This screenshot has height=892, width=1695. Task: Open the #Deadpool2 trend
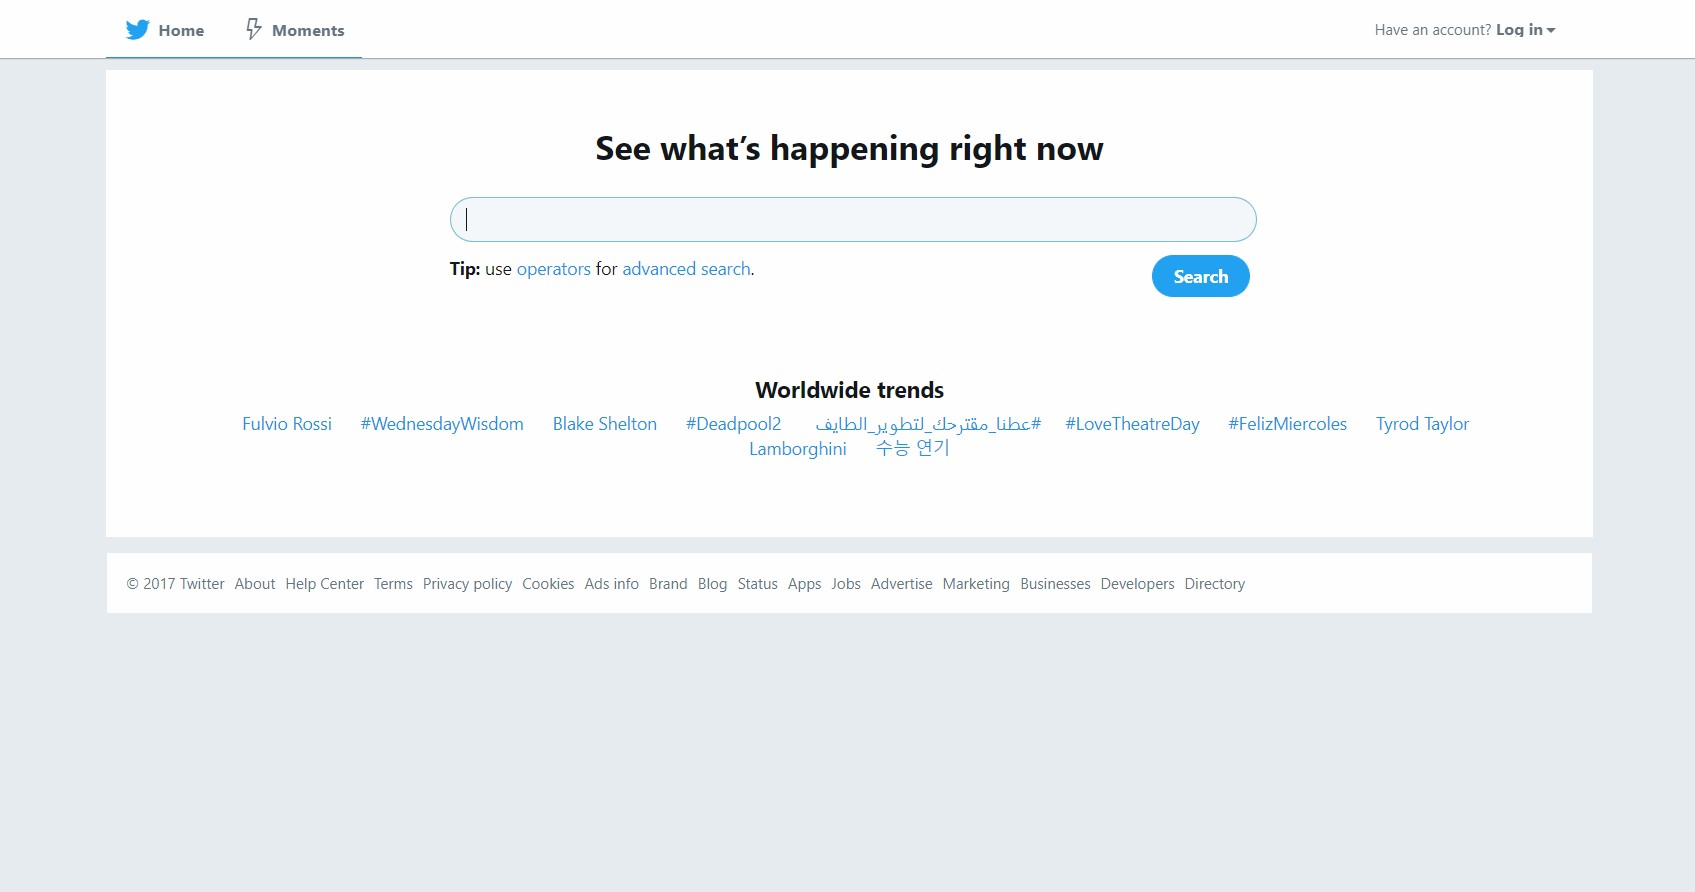pos(733,424)
